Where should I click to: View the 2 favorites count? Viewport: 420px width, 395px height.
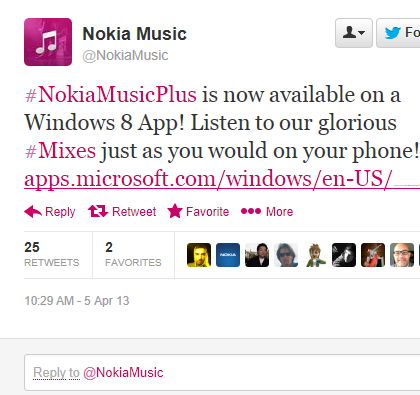pyautogui.click(x=133, y=254)
